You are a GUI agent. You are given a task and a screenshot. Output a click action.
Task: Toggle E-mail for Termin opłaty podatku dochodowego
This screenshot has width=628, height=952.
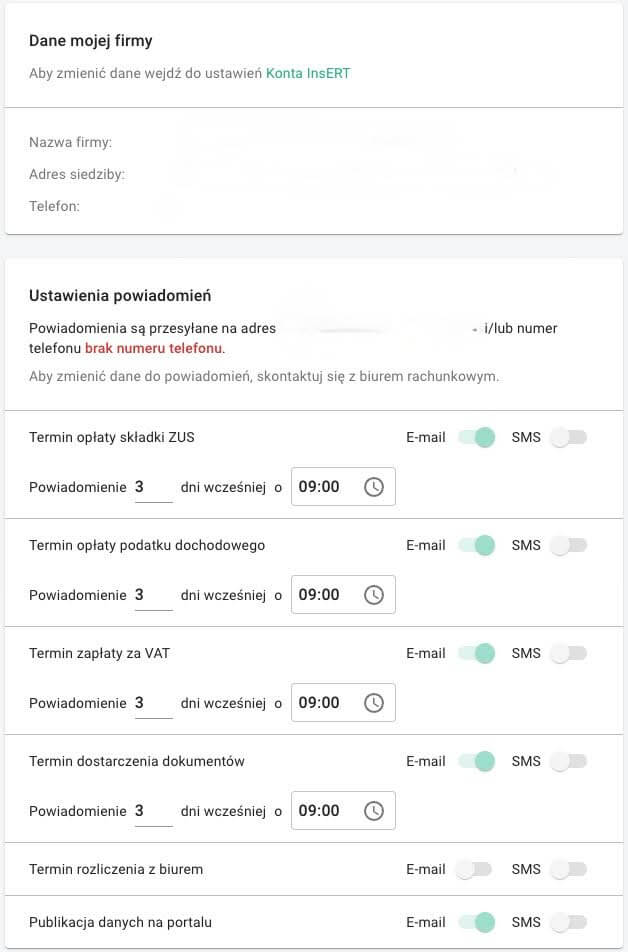point(477,545)
